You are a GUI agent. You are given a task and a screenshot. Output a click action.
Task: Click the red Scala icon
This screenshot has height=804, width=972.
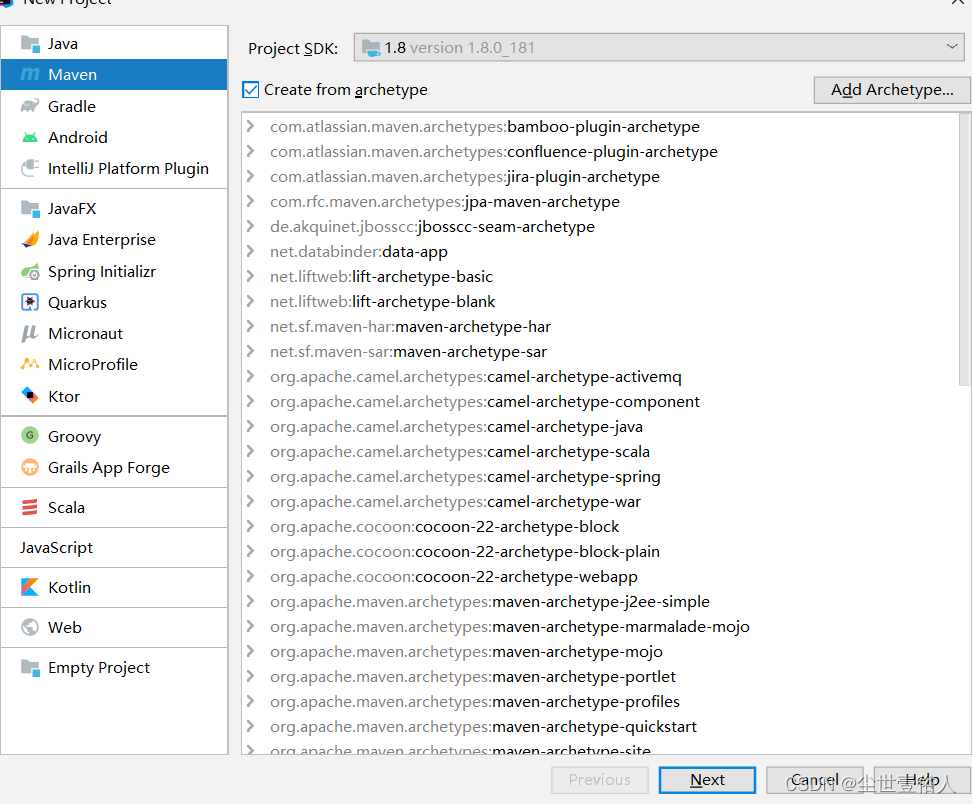(30, 507)
